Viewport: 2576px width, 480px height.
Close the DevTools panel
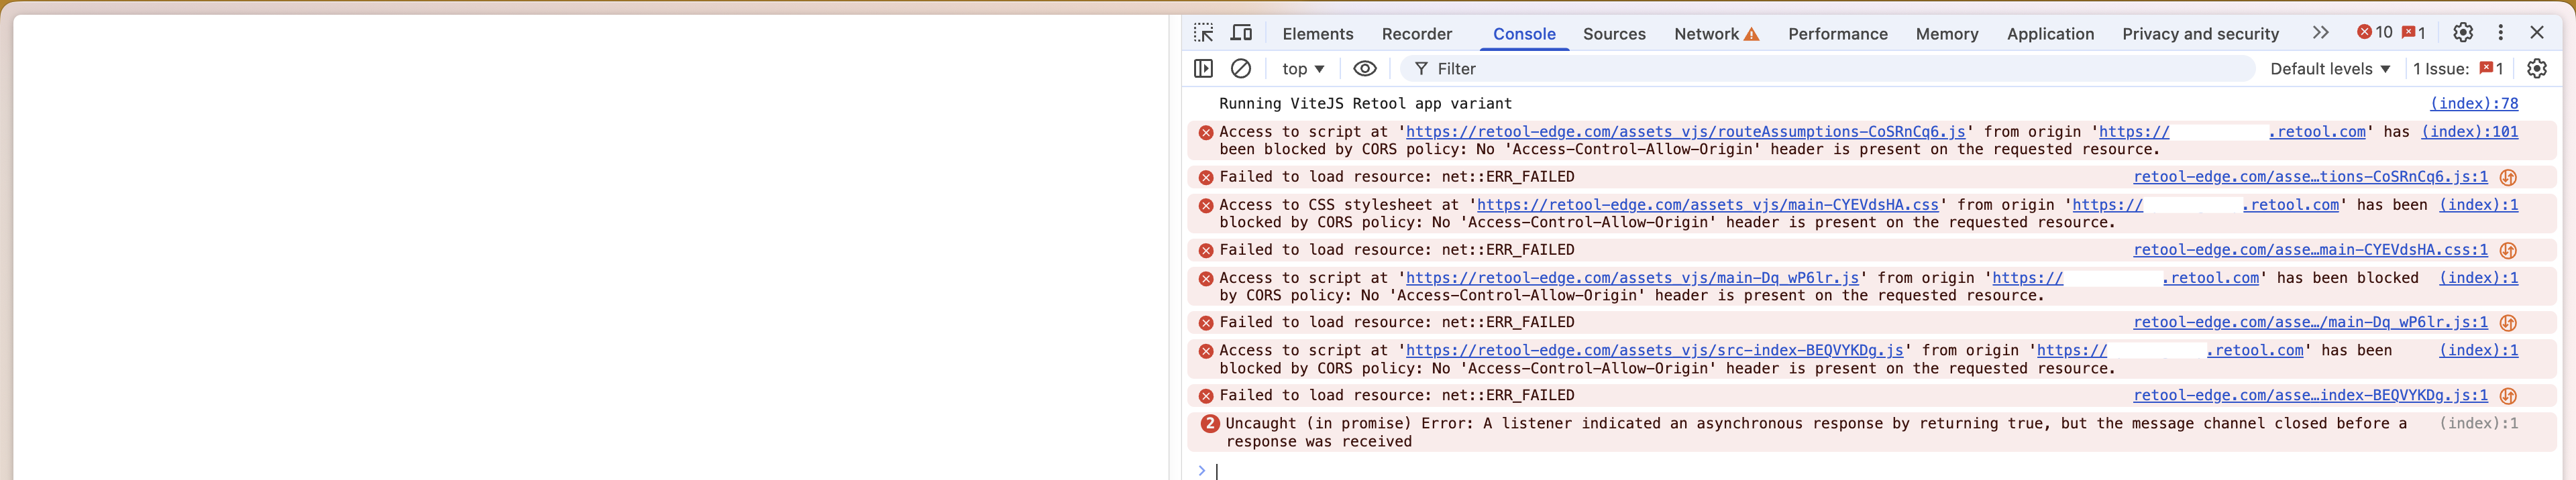[2537, 33]
